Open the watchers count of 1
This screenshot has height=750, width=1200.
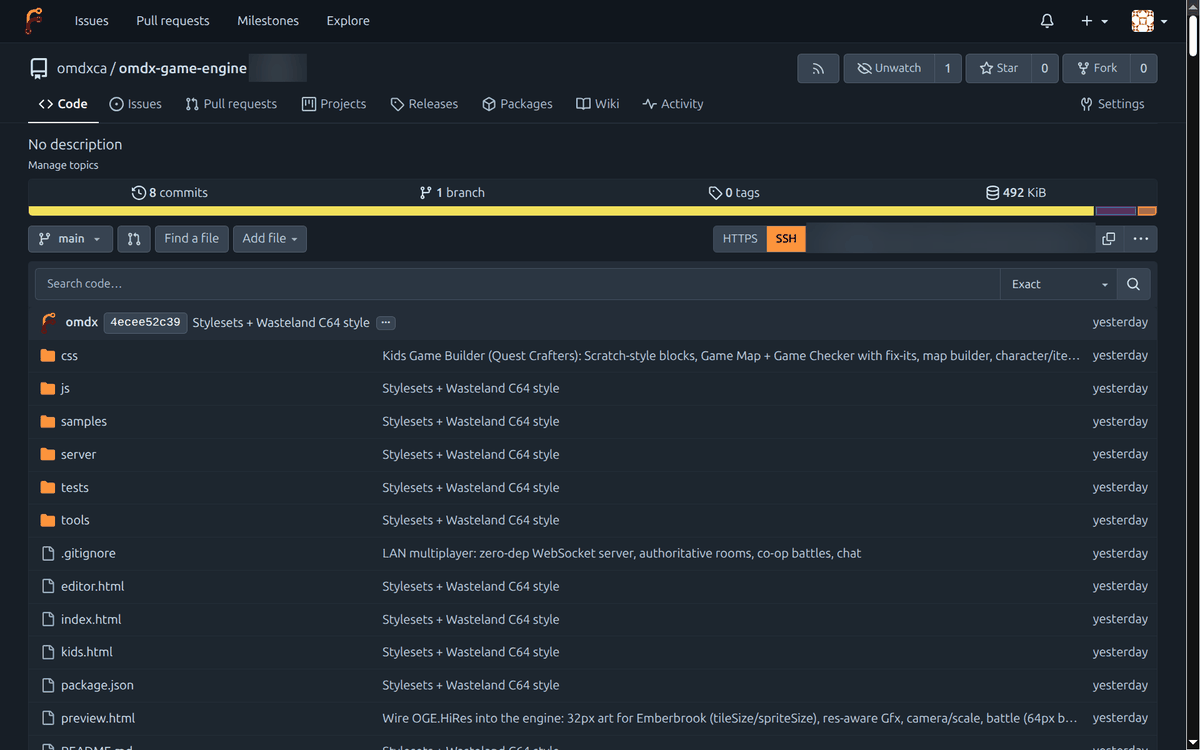(x=948, y=68)
